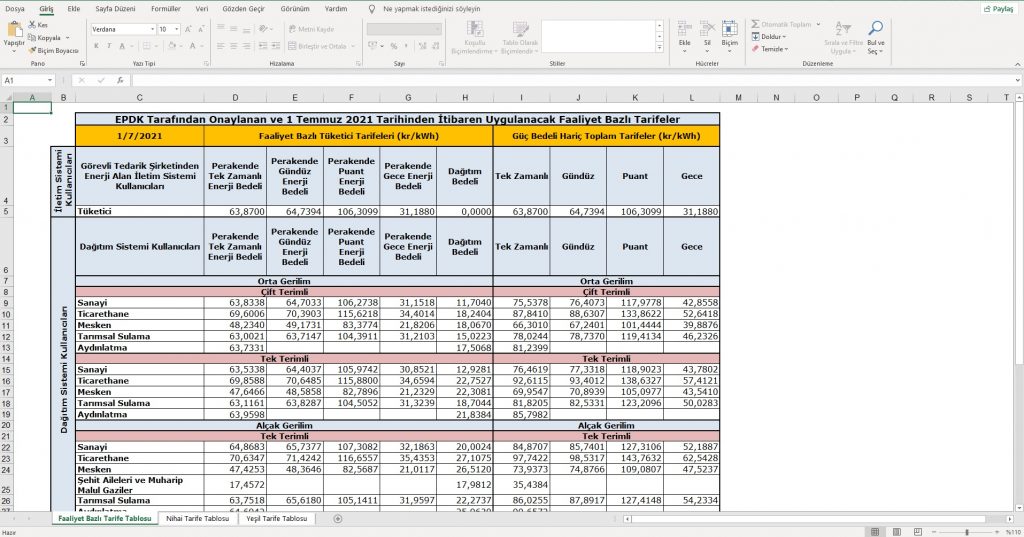The height and width of the screenshot is (537, 1024).
Task: Click the text orientation icon
Action: (x=263, y=28)
